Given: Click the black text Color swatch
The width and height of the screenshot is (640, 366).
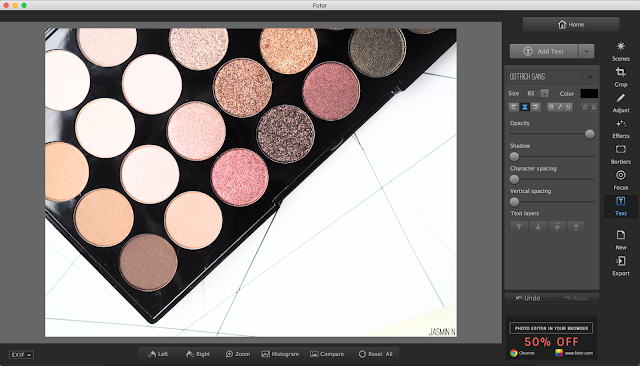Looking at the screenshot, I should (589, 93).
